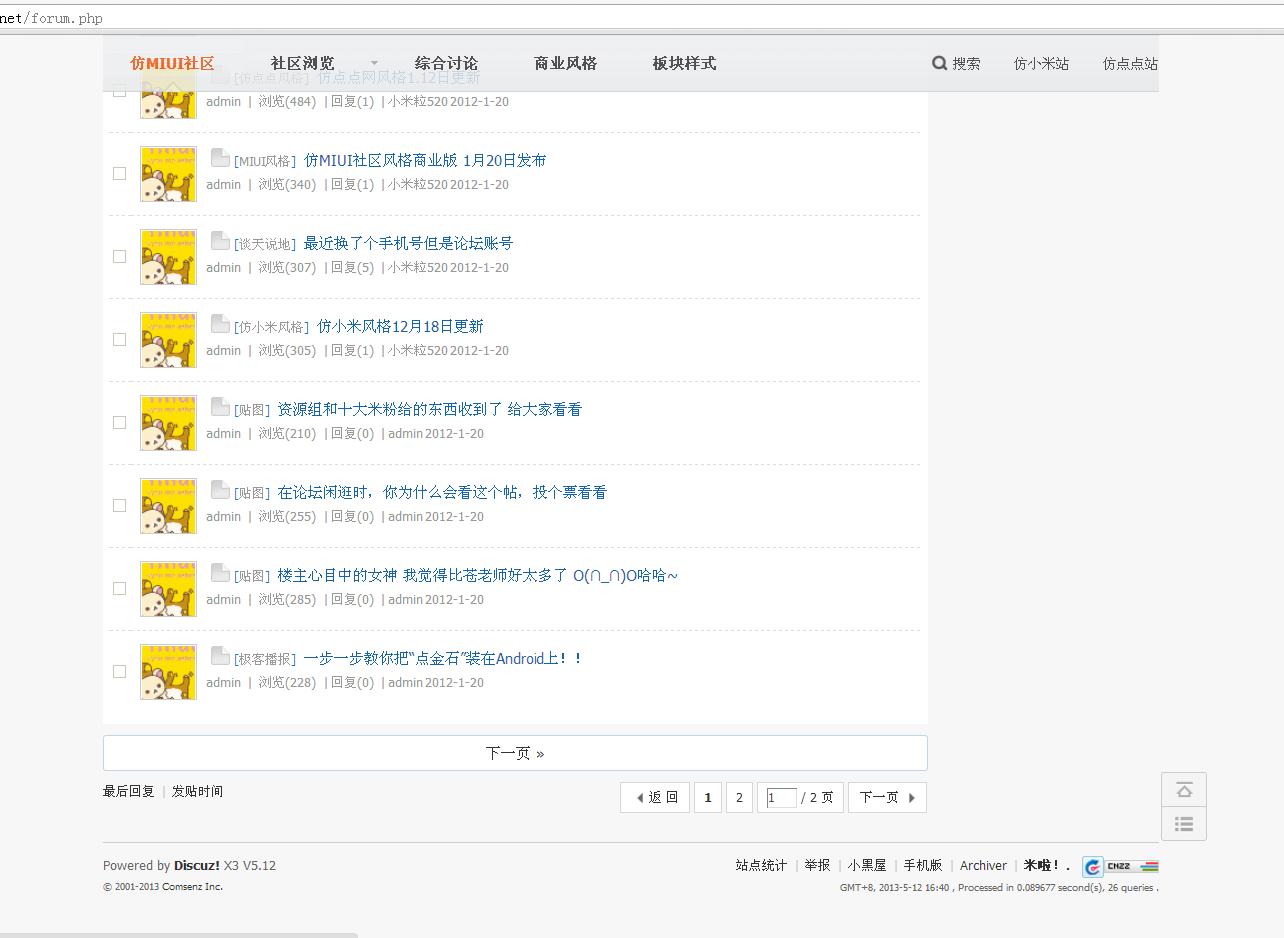Open avatar of 最近换了个手机号 thread

pyautogui.click(x=168, y=257)
